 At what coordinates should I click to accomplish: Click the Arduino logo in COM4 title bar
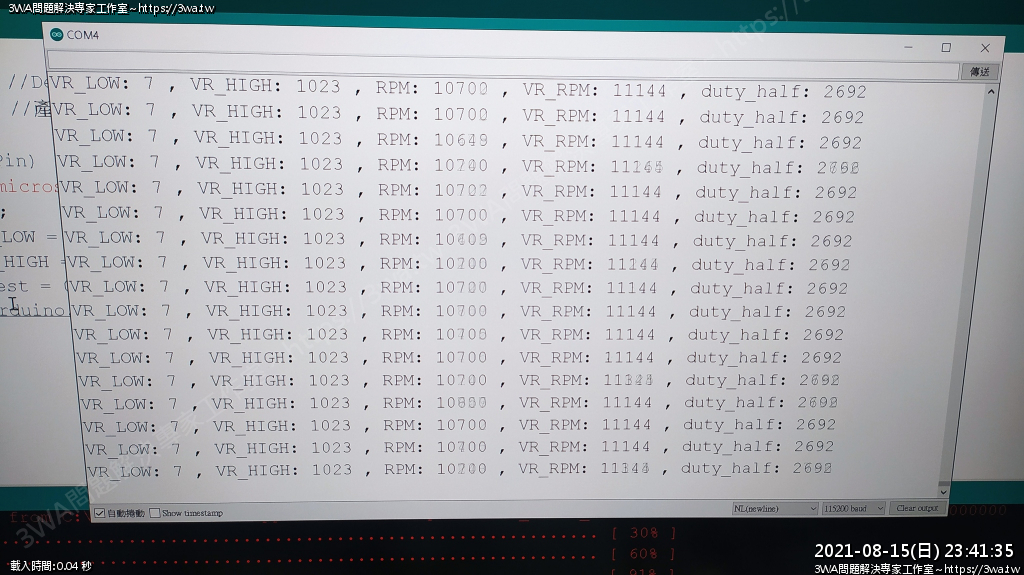click(x=56, y=35)
